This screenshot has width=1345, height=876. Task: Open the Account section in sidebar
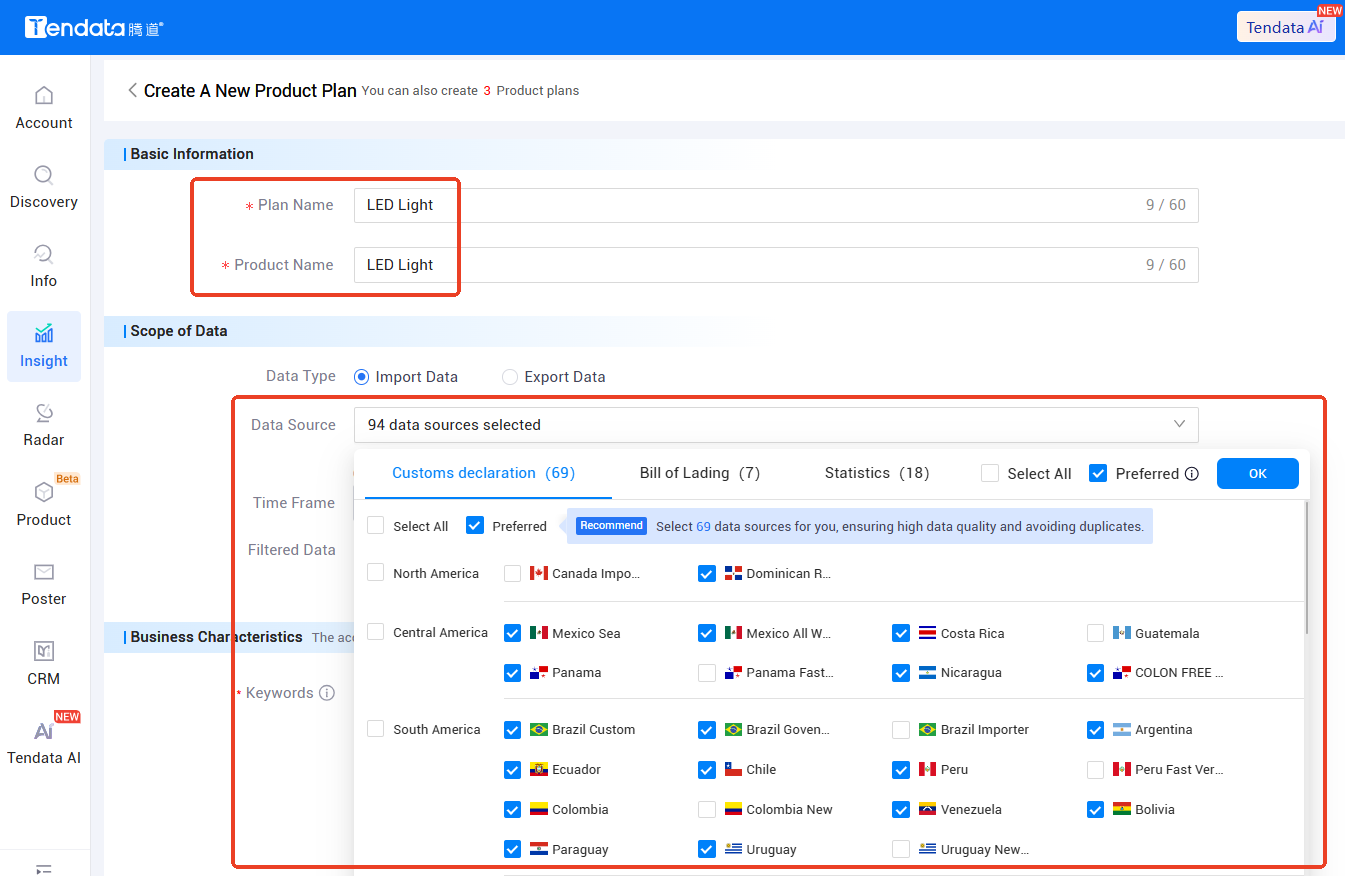[44, 109]
